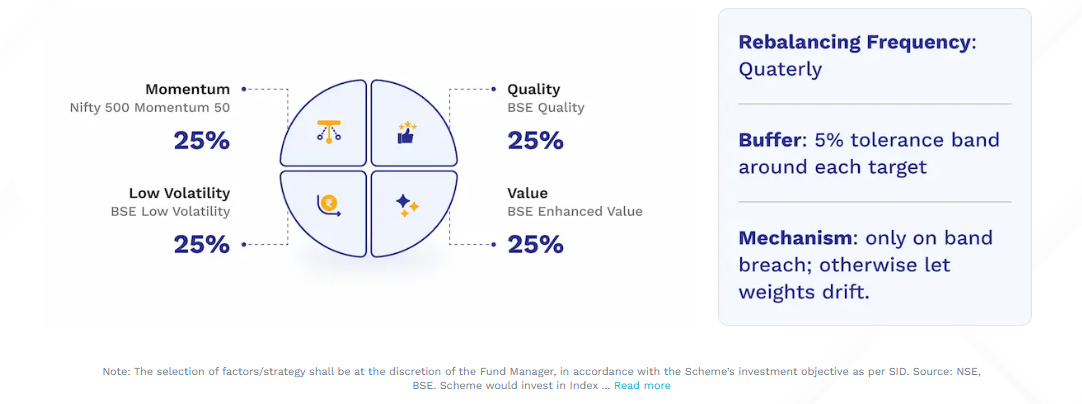Select the Momentum heading label
This screenshot has width=1082, height=404.
tap(187, 89)
